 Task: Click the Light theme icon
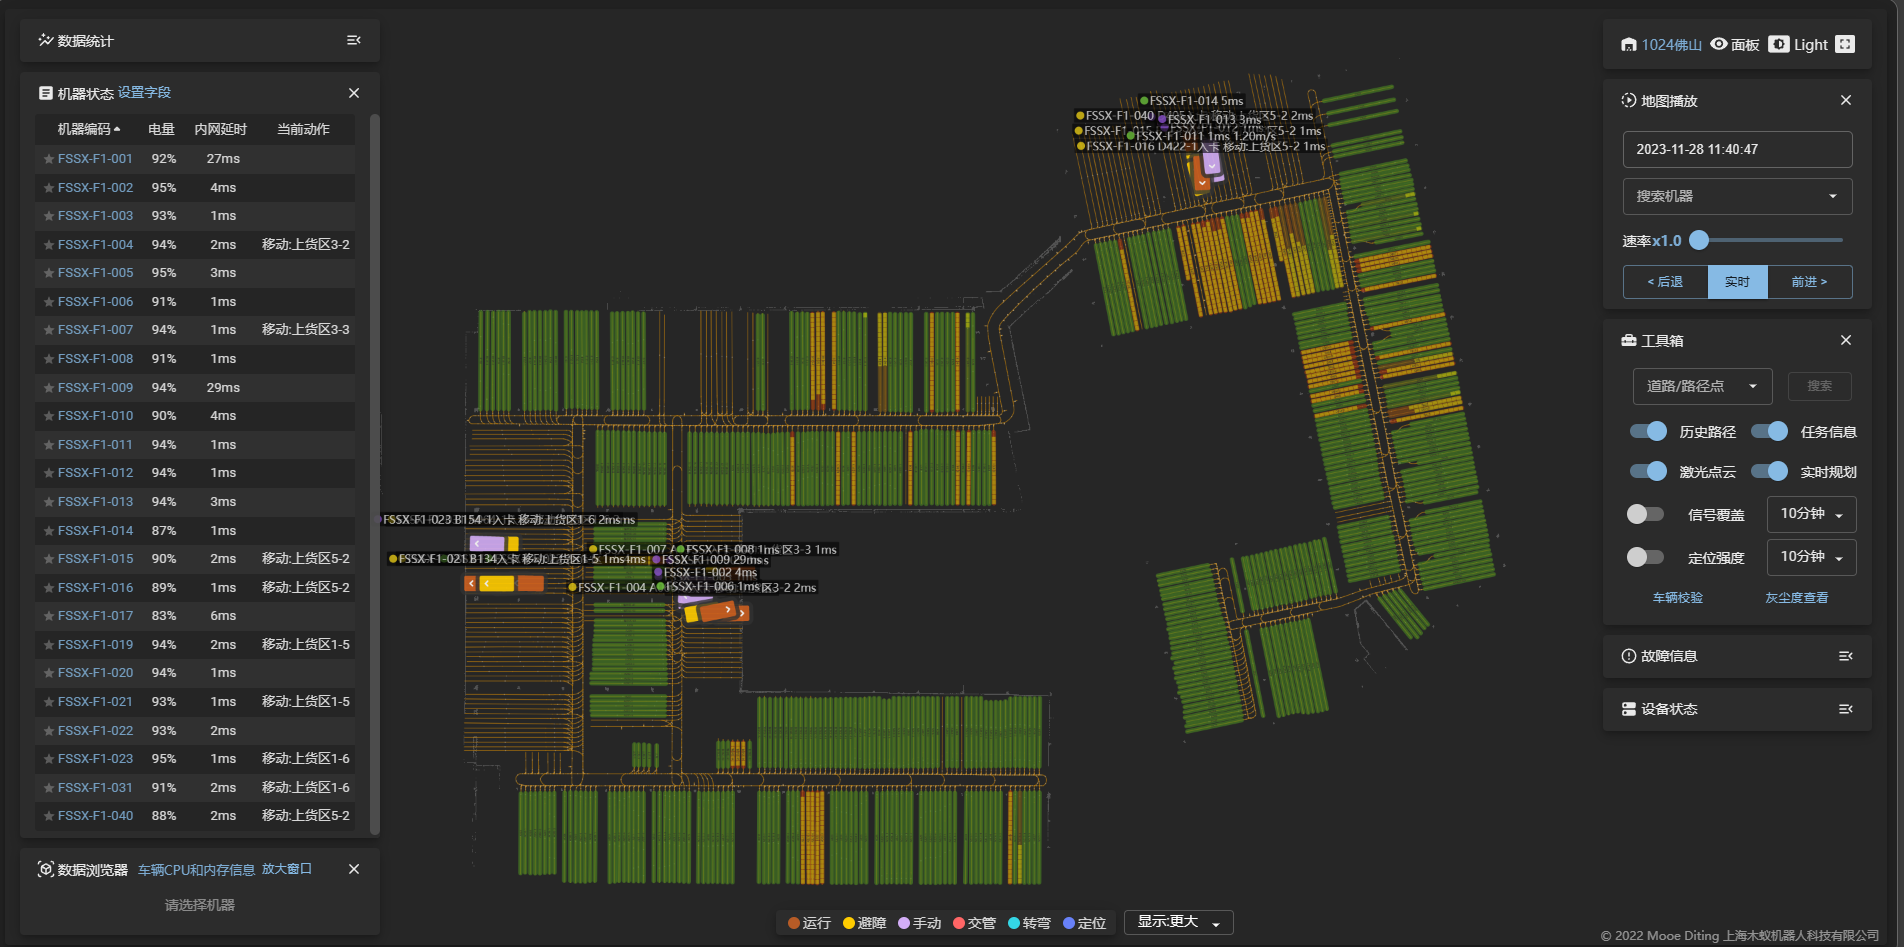pyautogui.click(x=1779, y=44)
